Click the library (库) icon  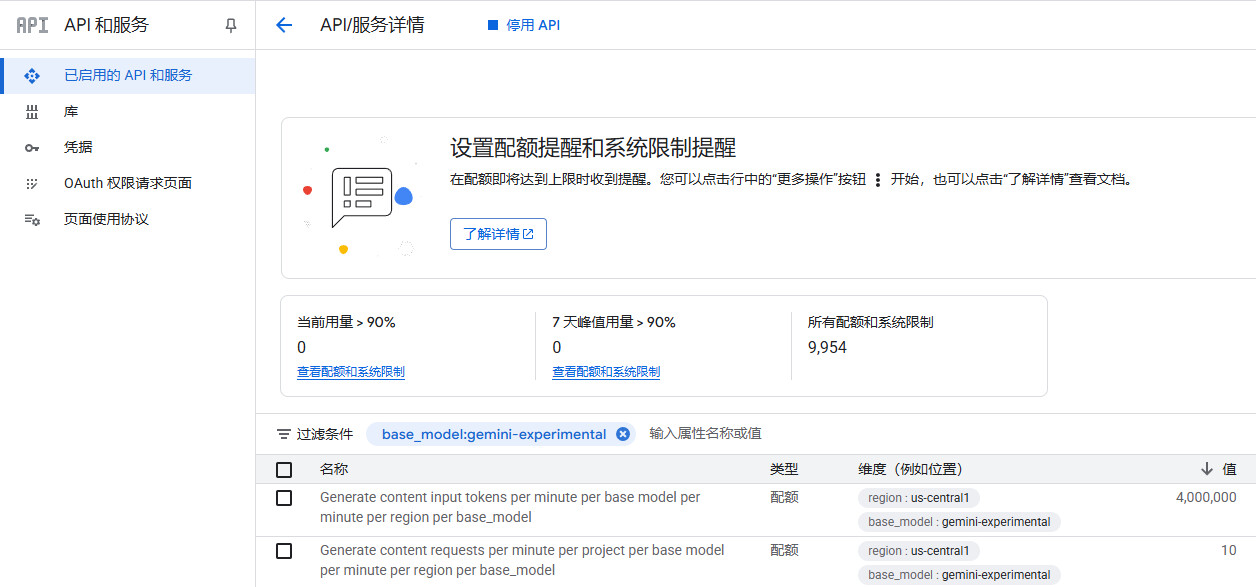coord(32,112)
